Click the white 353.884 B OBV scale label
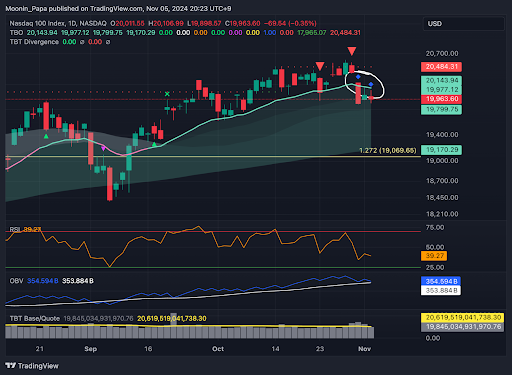This screenshot has width=512, height=375. [441, 291]
